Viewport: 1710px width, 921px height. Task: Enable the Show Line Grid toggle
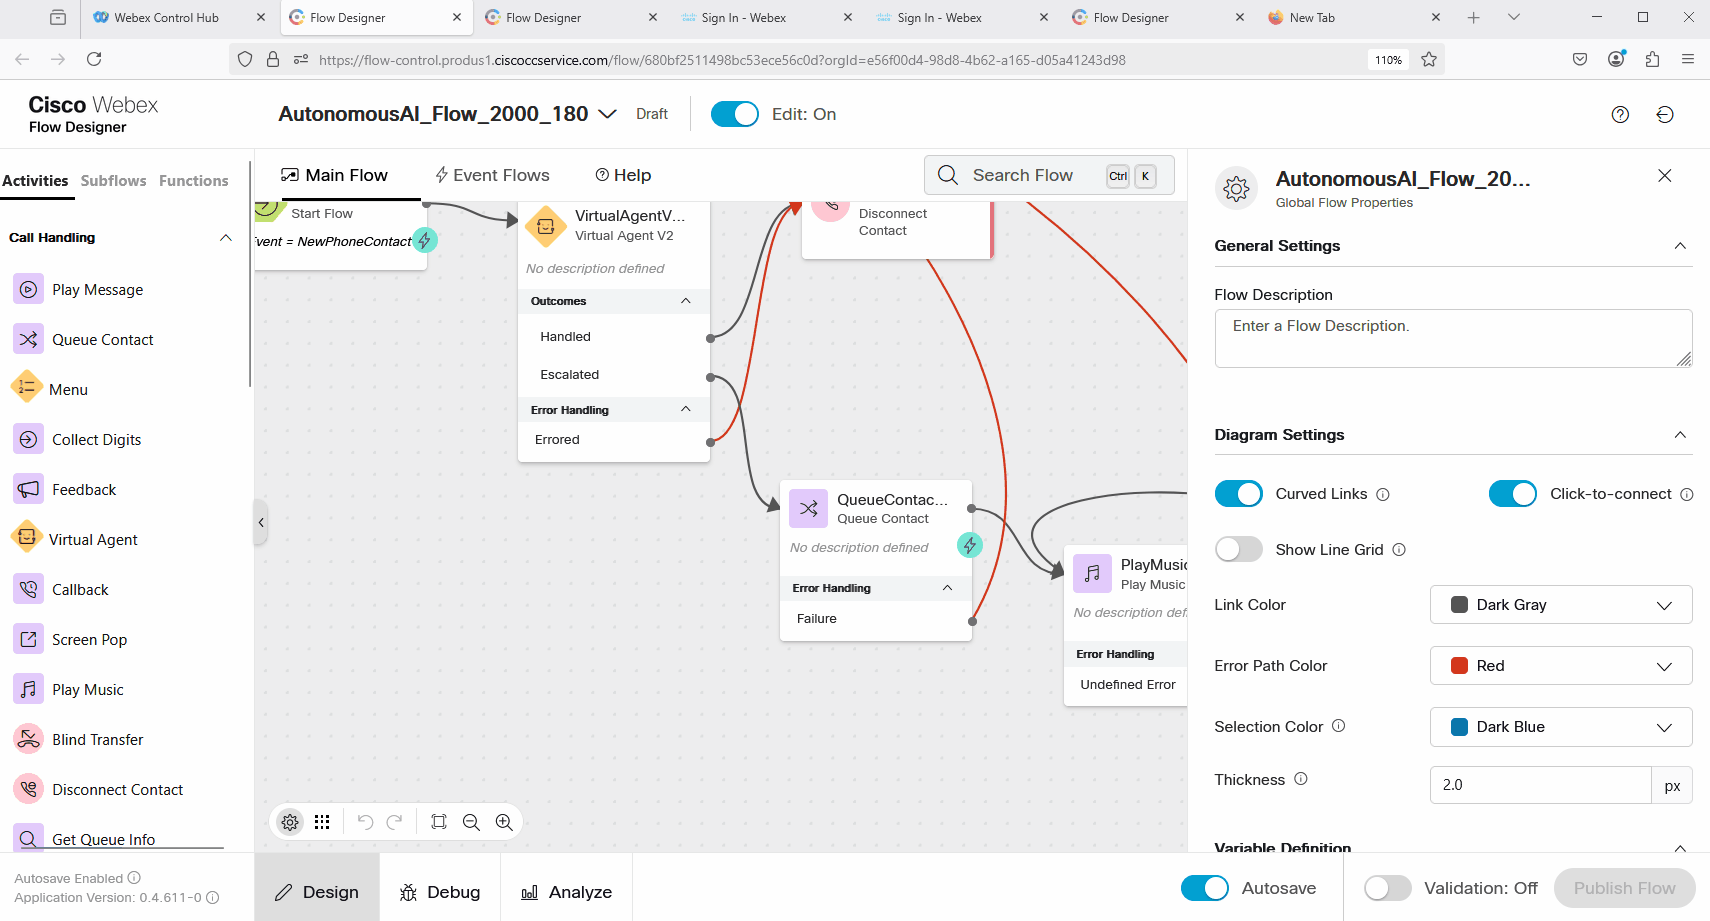(1238, 550)
